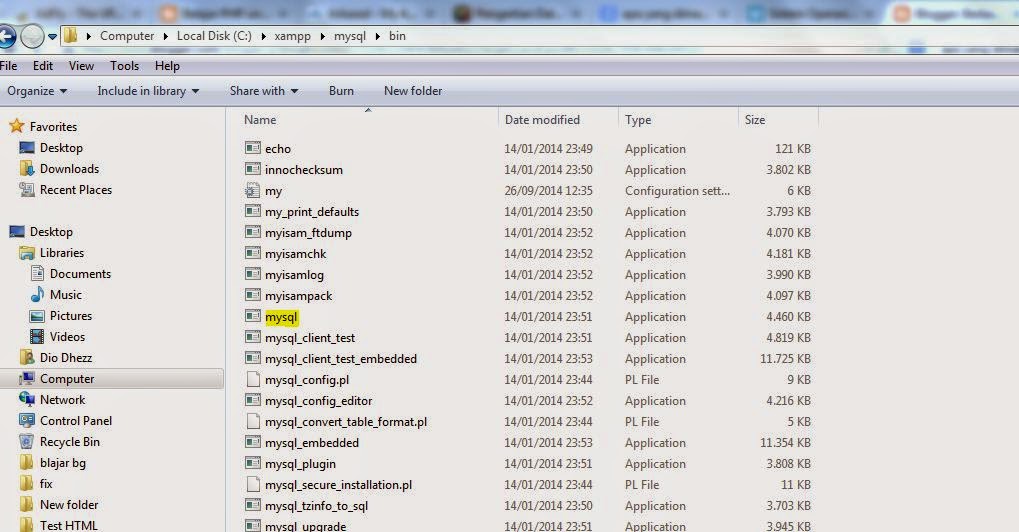
Task: Select the mysql_client_test_embedded file name
Action: coord(341,359)
